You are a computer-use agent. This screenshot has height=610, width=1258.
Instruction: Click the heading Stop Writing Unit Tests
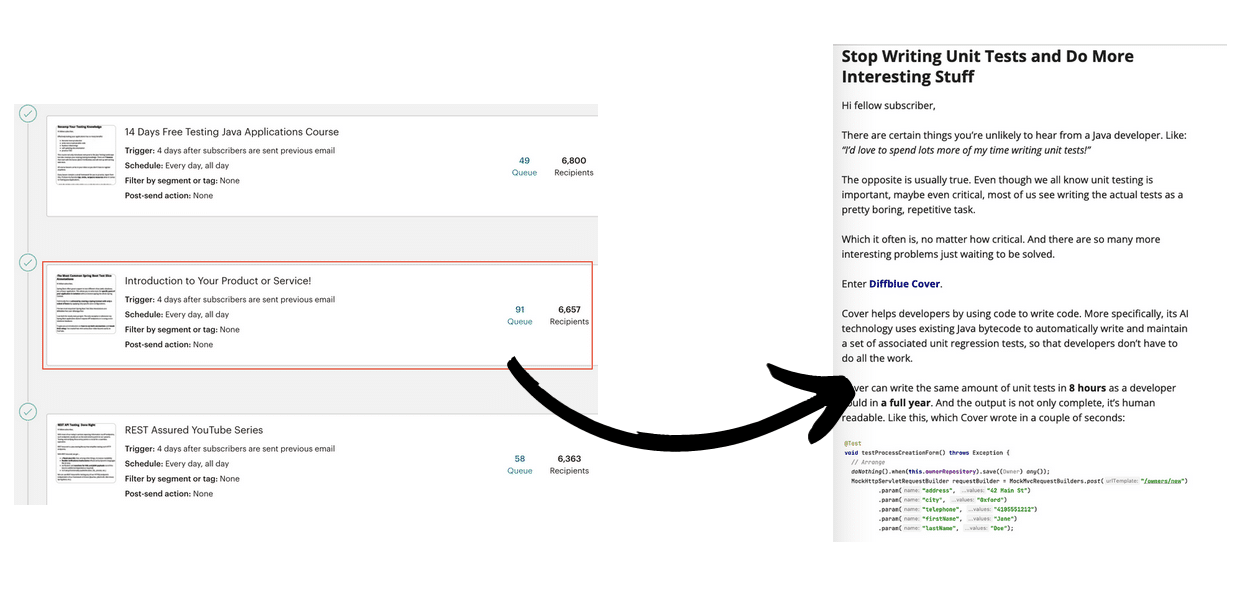(x=988, y=66)
